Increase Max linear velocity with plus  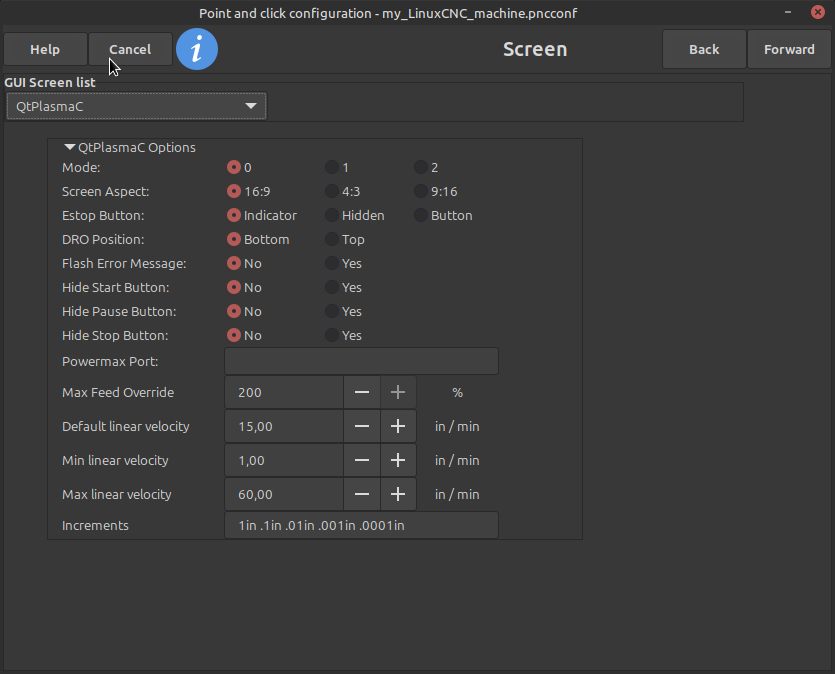[398, 495]
